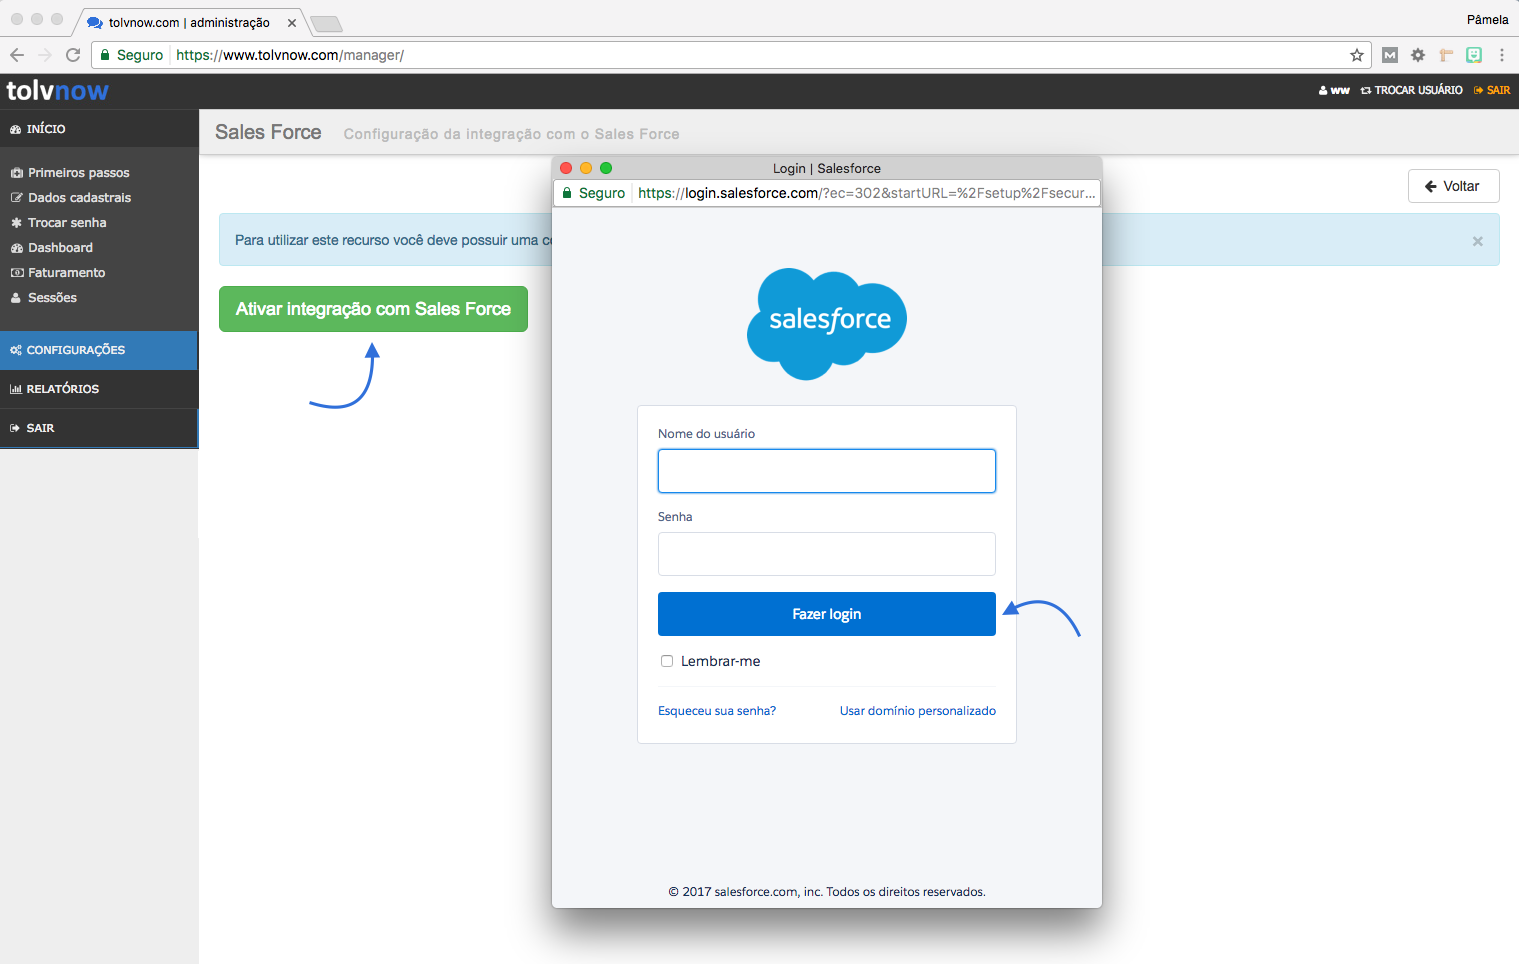The height and width of the screenshot is (964, 1519).
Task: Click the Seguro lock in Salesforce popup
Action: tap(594, 193)
